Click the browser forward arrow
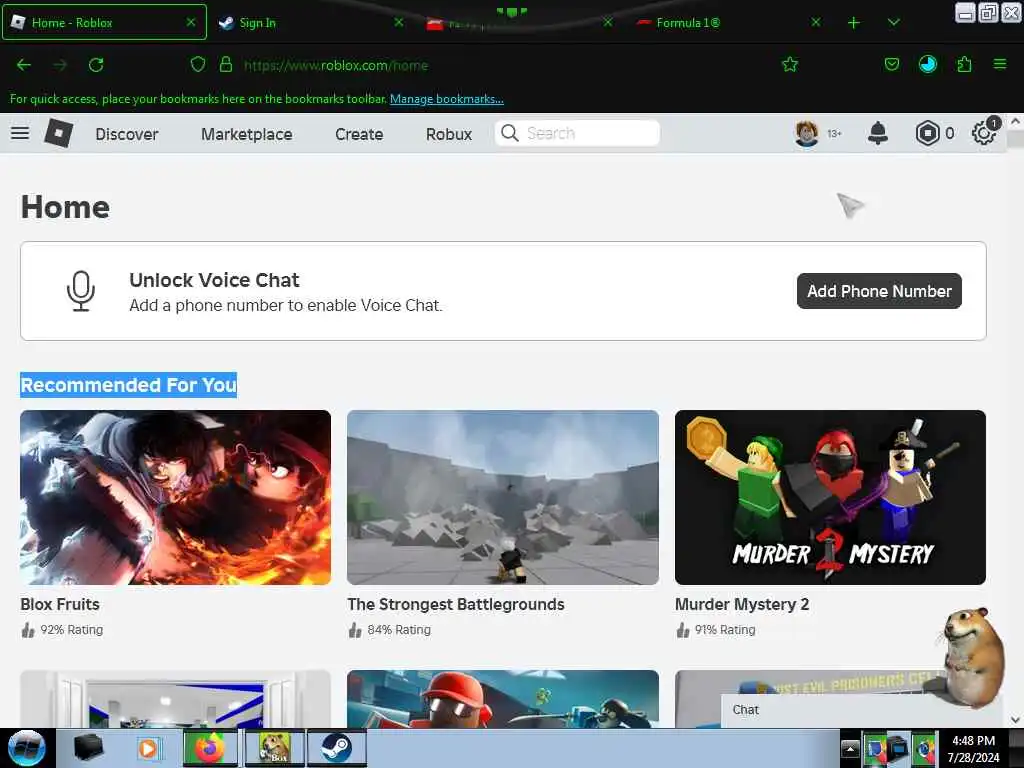This screenshot has height=768, width=1024. pyautogui.click(x=60, y=65)
